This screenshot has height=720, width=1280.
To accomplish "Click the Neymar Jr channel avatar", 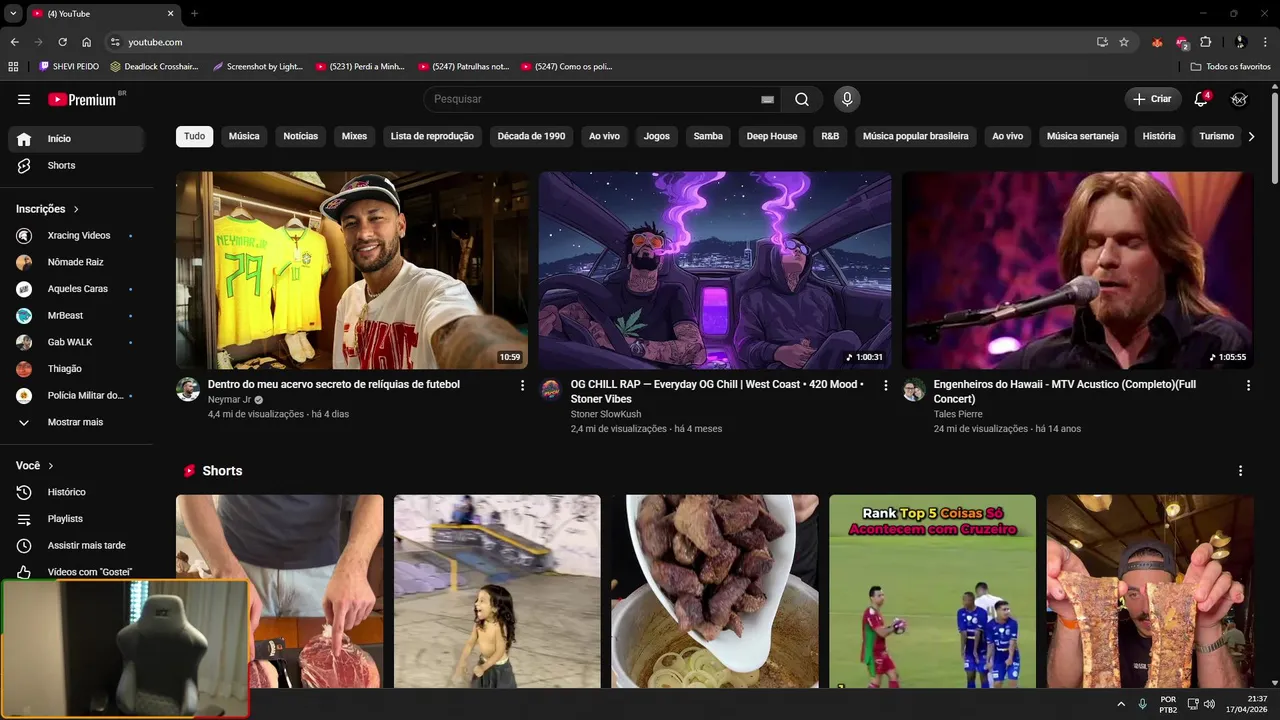I will pos(188,389).
